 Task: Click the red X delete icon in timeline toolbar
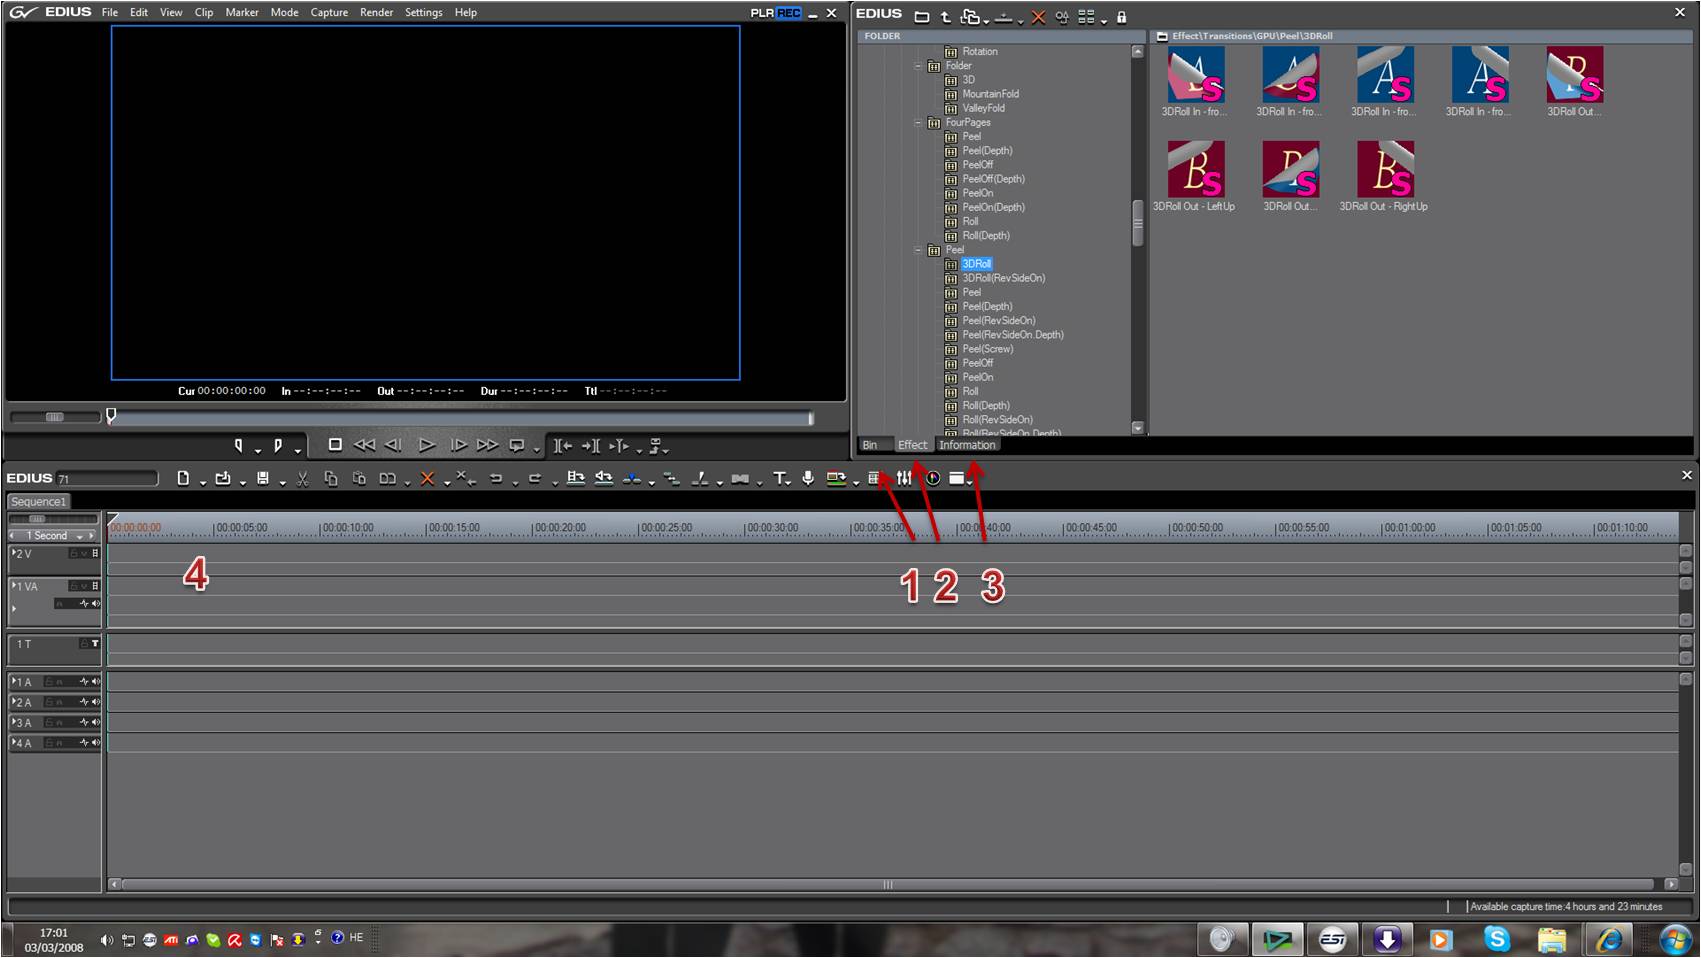pyautogui.click(x=427, y=479)
